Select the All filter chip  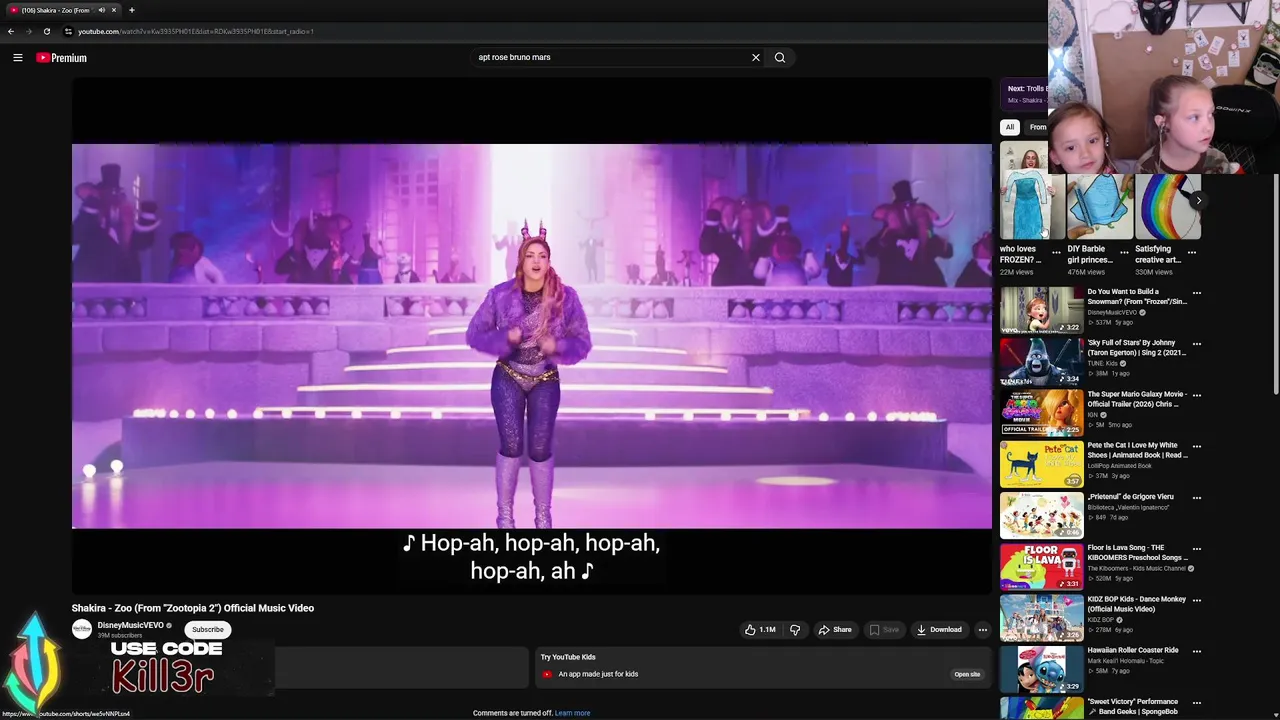[x=1010, y=127]
